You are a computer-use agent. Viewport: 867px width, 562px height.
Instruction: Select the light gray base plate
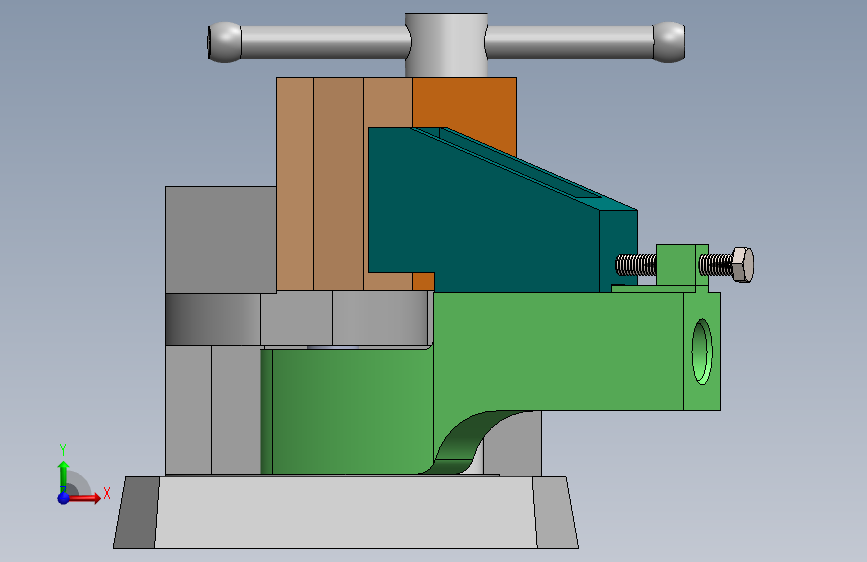(346, 512)
